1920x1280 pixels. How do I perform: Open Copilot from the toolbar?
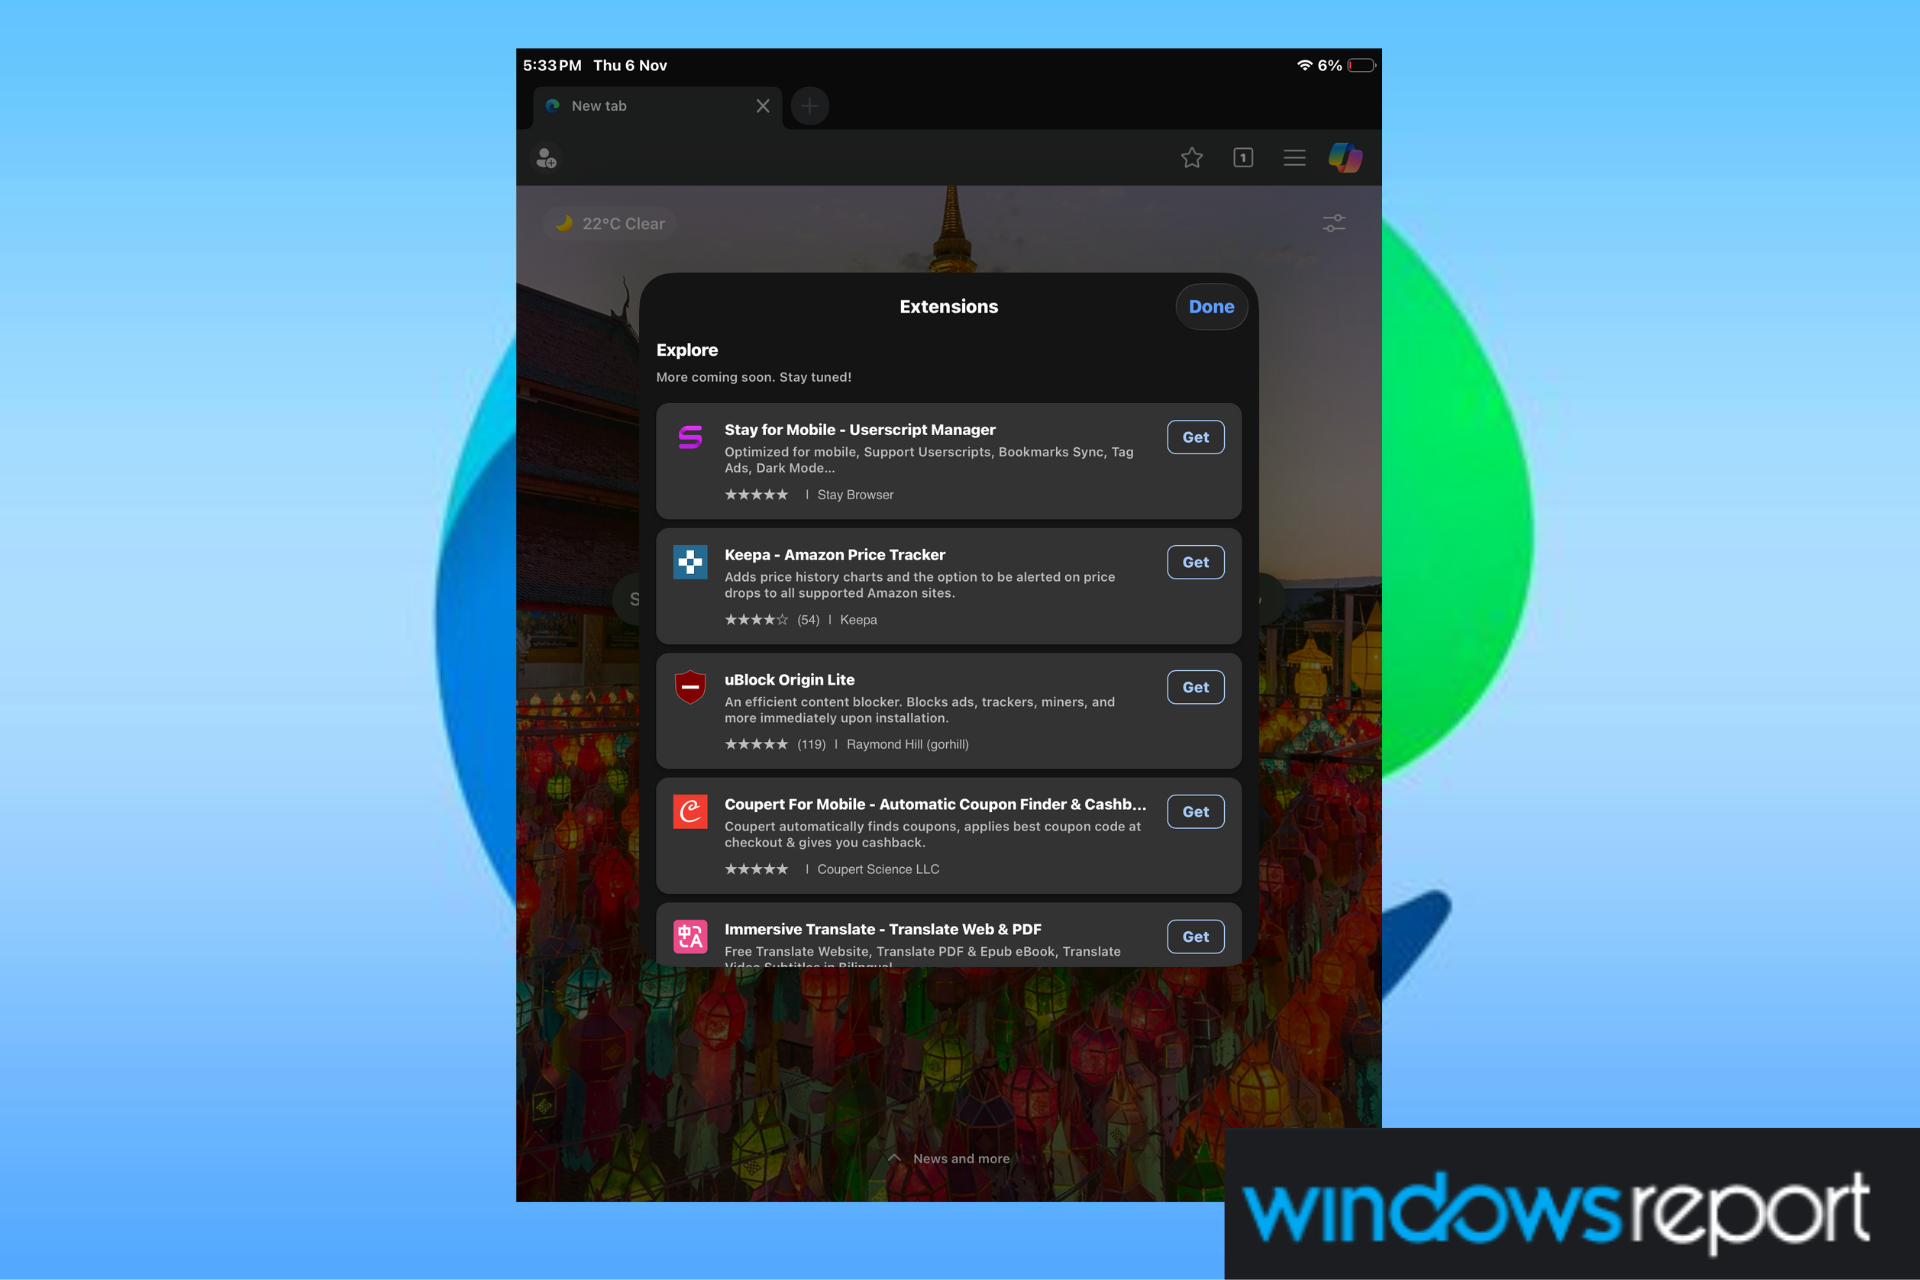tap(1346, 157)
